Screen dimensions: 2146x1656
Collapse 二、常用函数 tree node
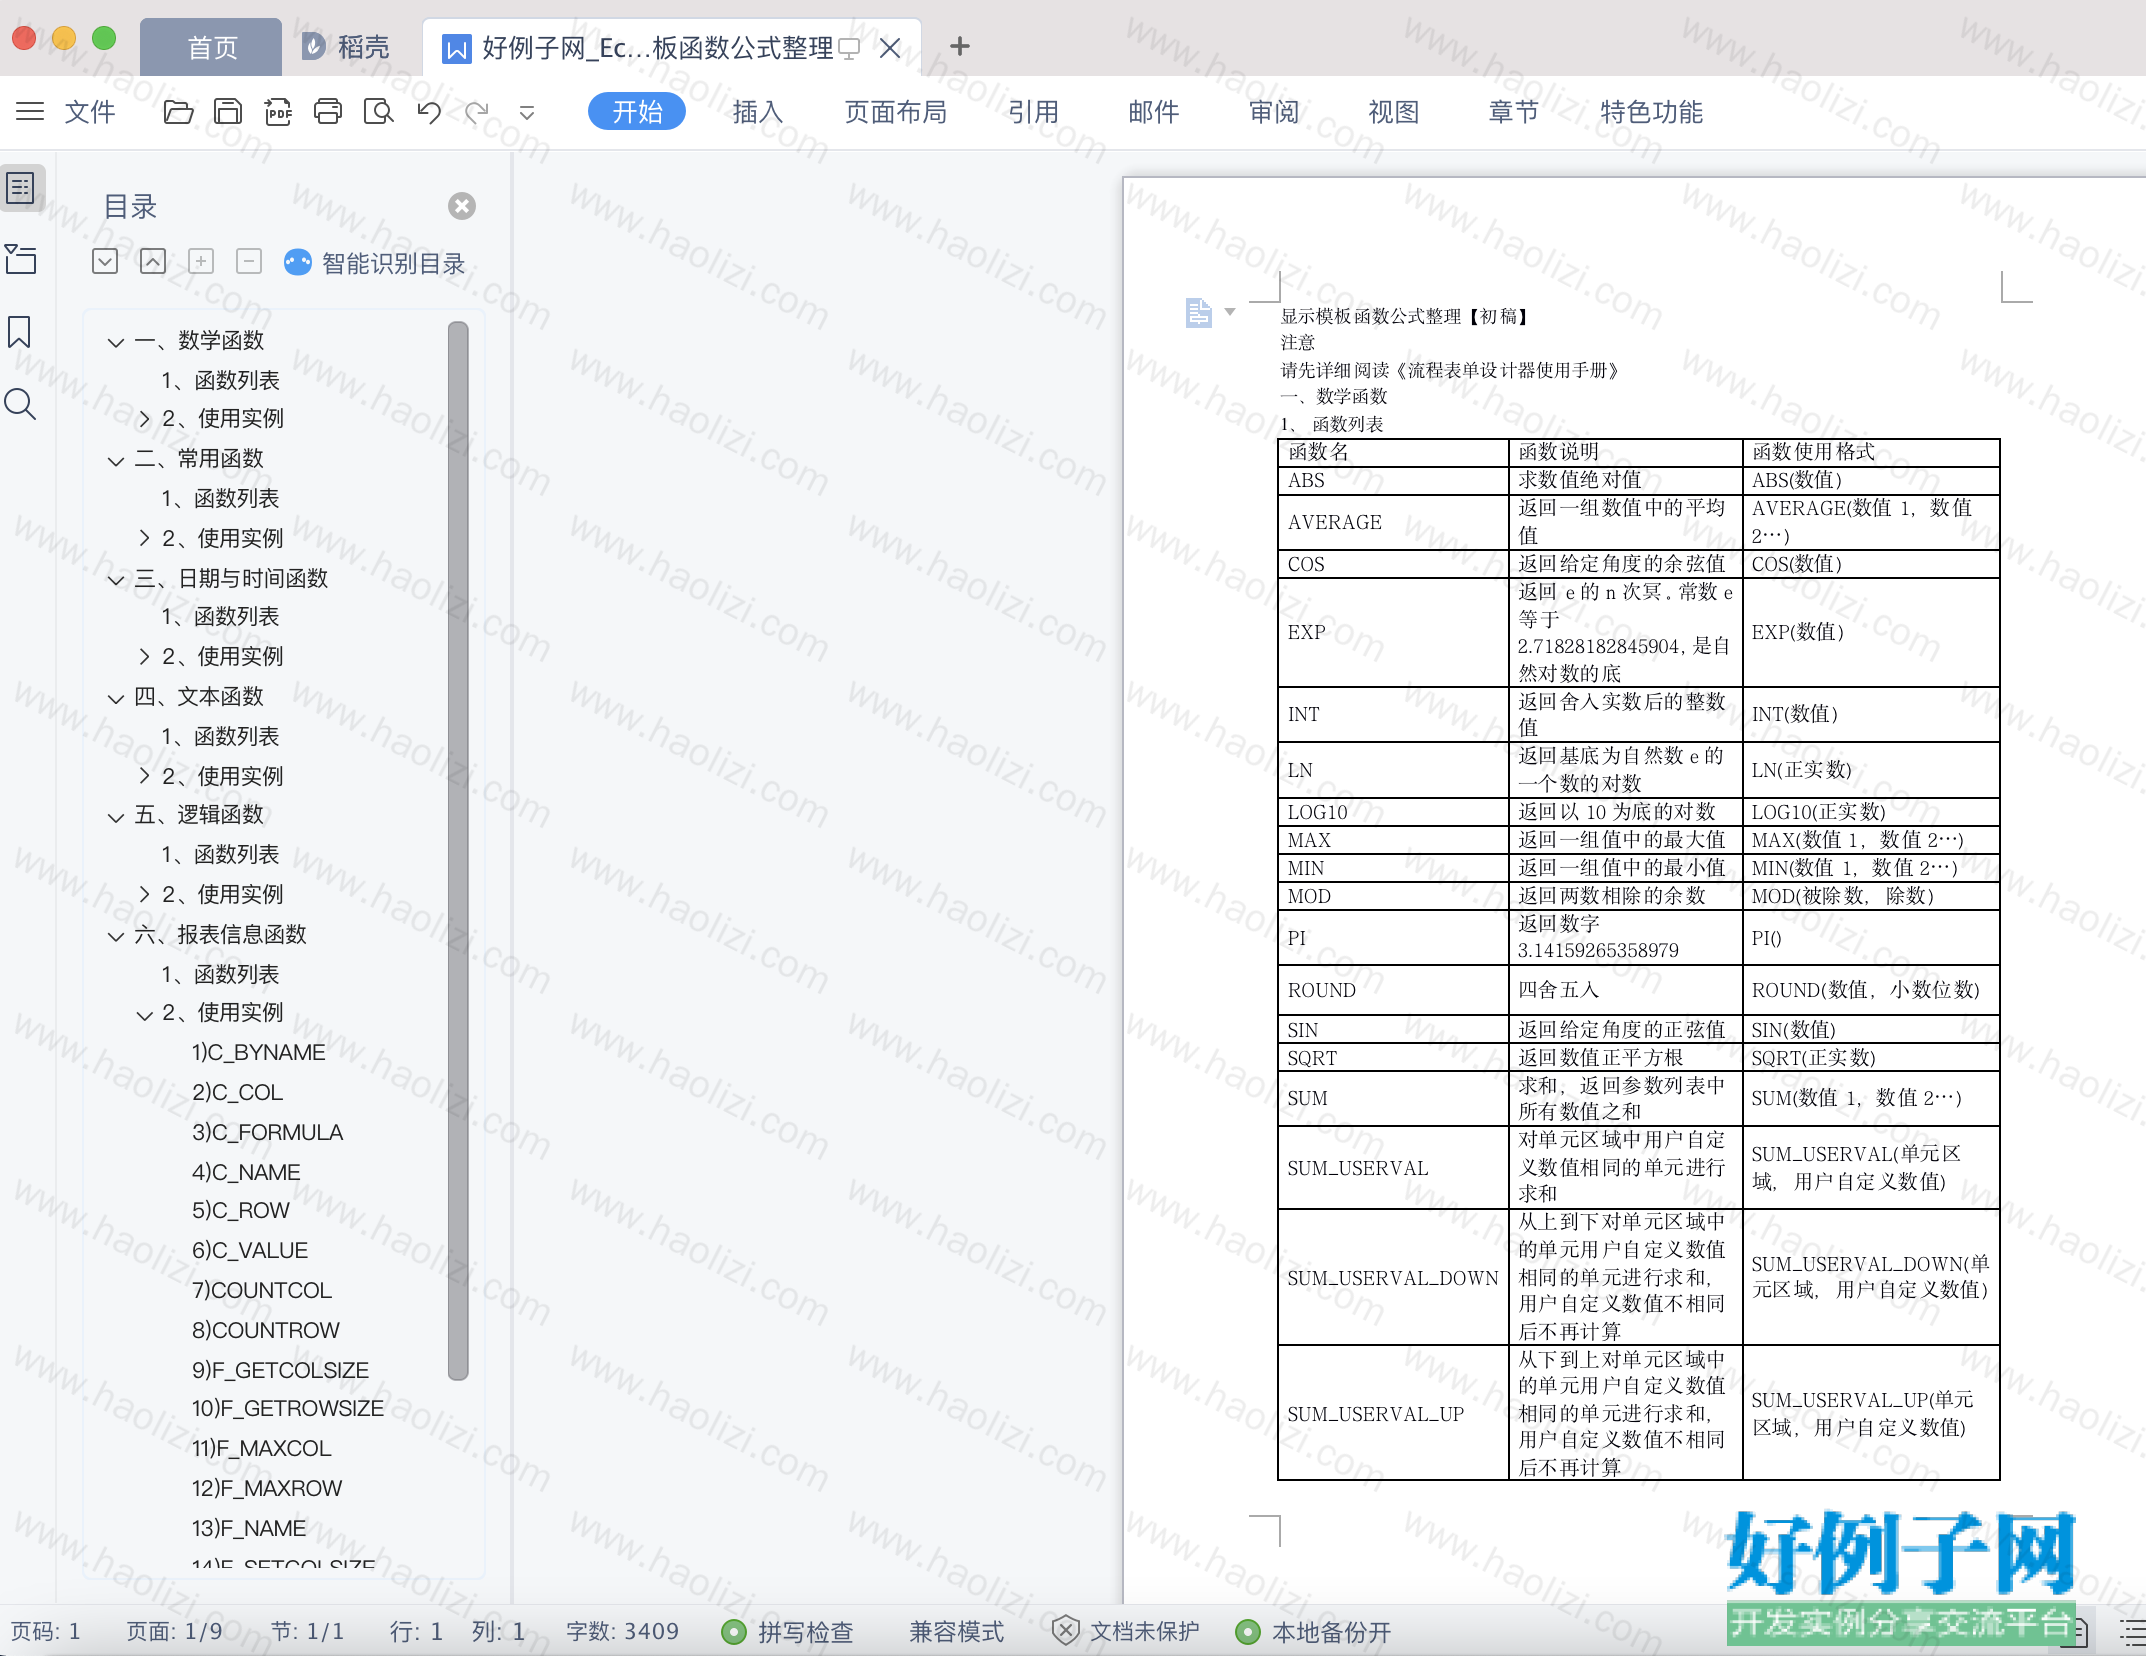[x=116, y=460]
